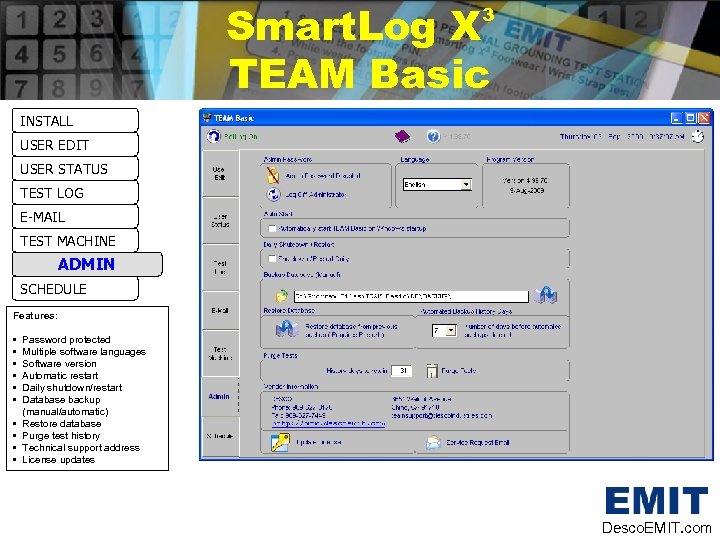Click the backup database path field

[411, 296]
